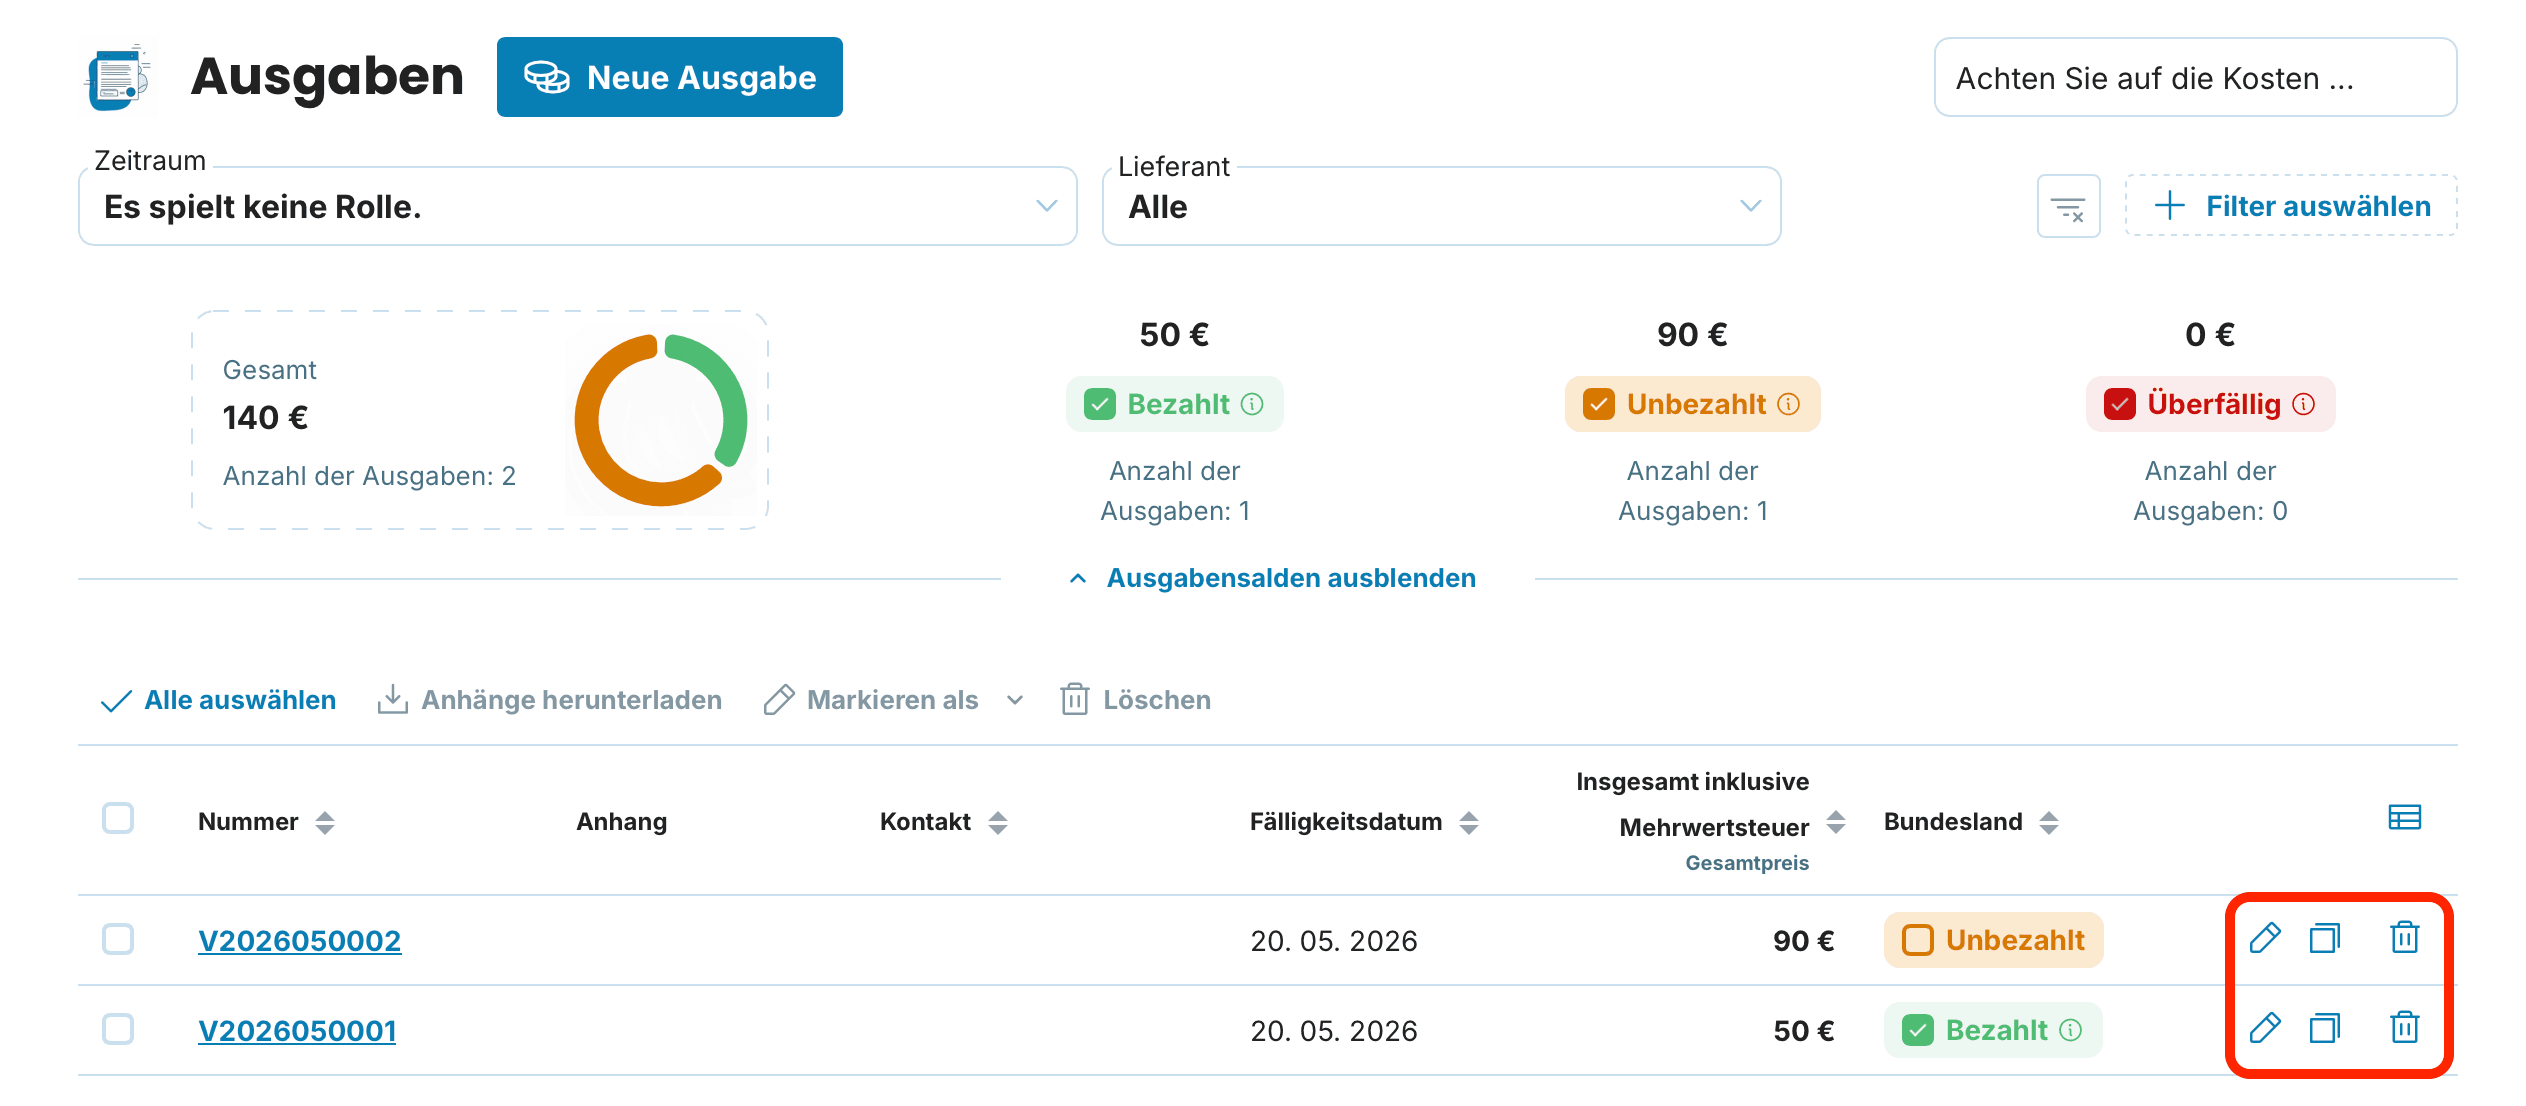
Task: Click the Anhang column header
Action: pyautogui.click(x=621, y=822)
